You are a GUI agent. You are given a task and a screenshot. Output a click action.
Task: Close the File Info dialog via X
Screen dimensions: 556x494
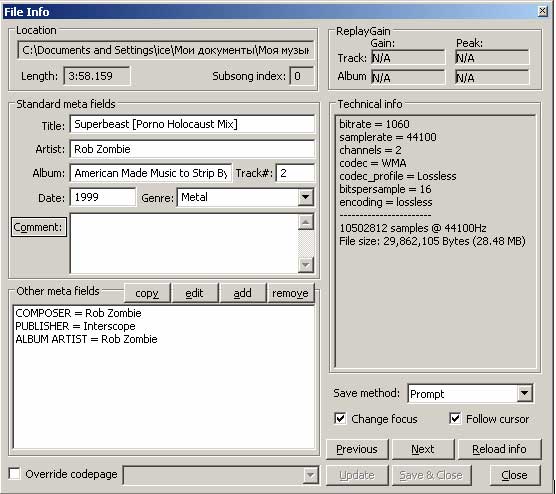[x=543, y=11]
